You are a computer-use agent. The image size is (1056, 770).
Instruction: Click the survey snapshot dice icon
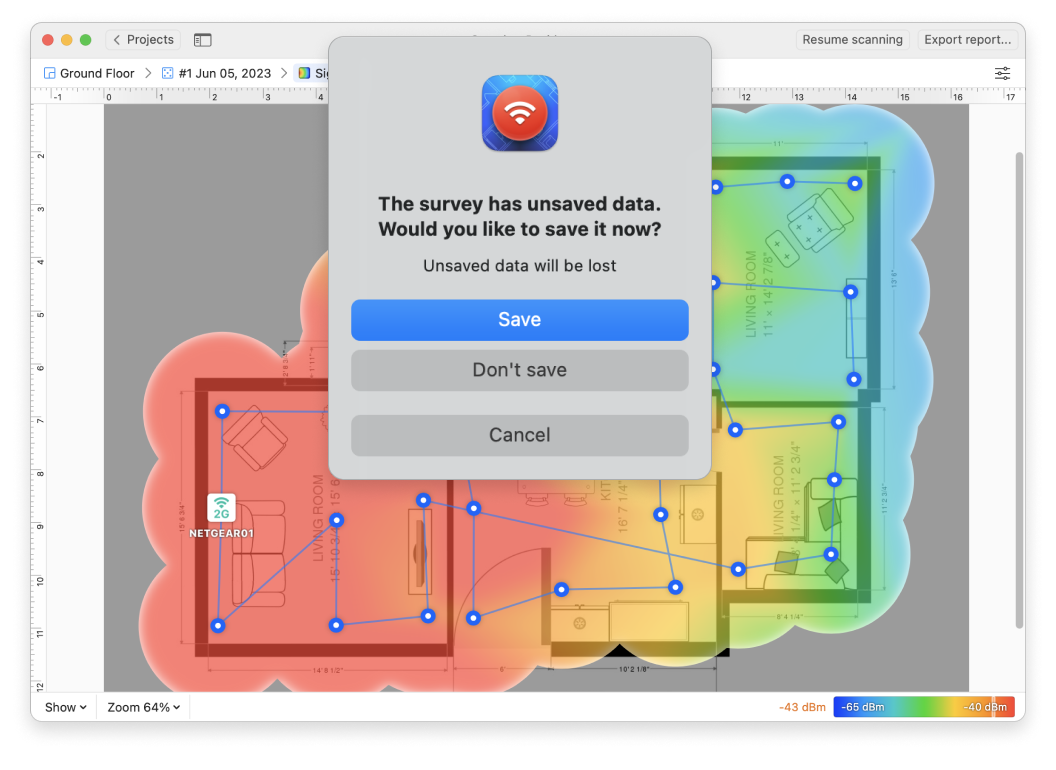coord(167,73)
